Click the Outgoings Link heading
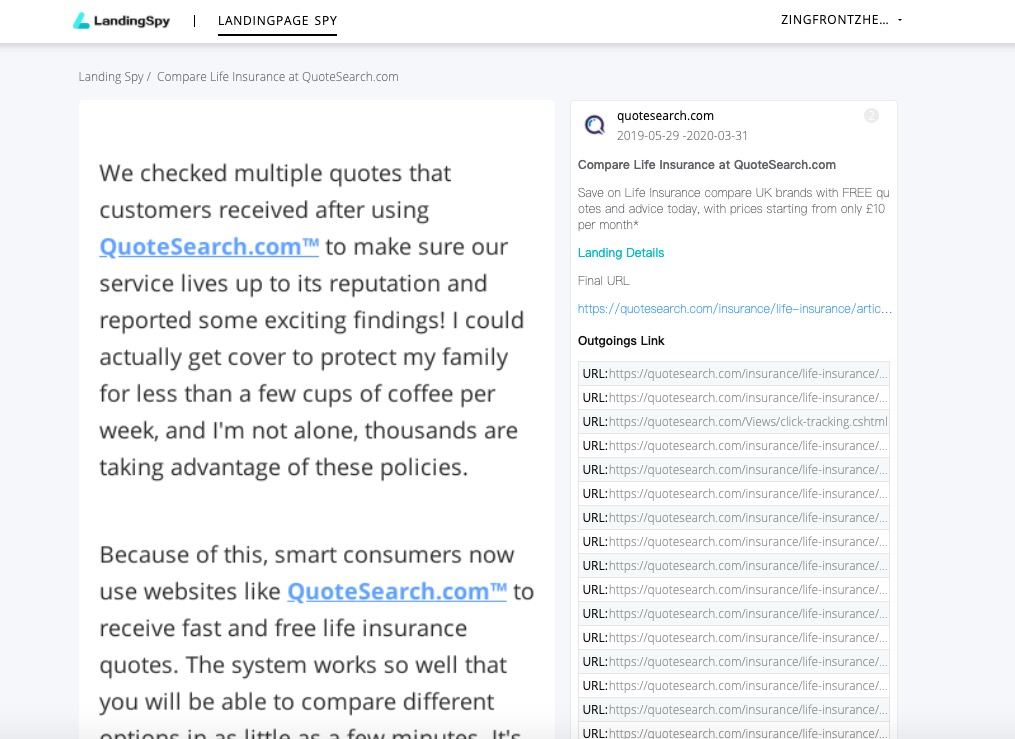Screen dimensions: 1015x739 621,341
